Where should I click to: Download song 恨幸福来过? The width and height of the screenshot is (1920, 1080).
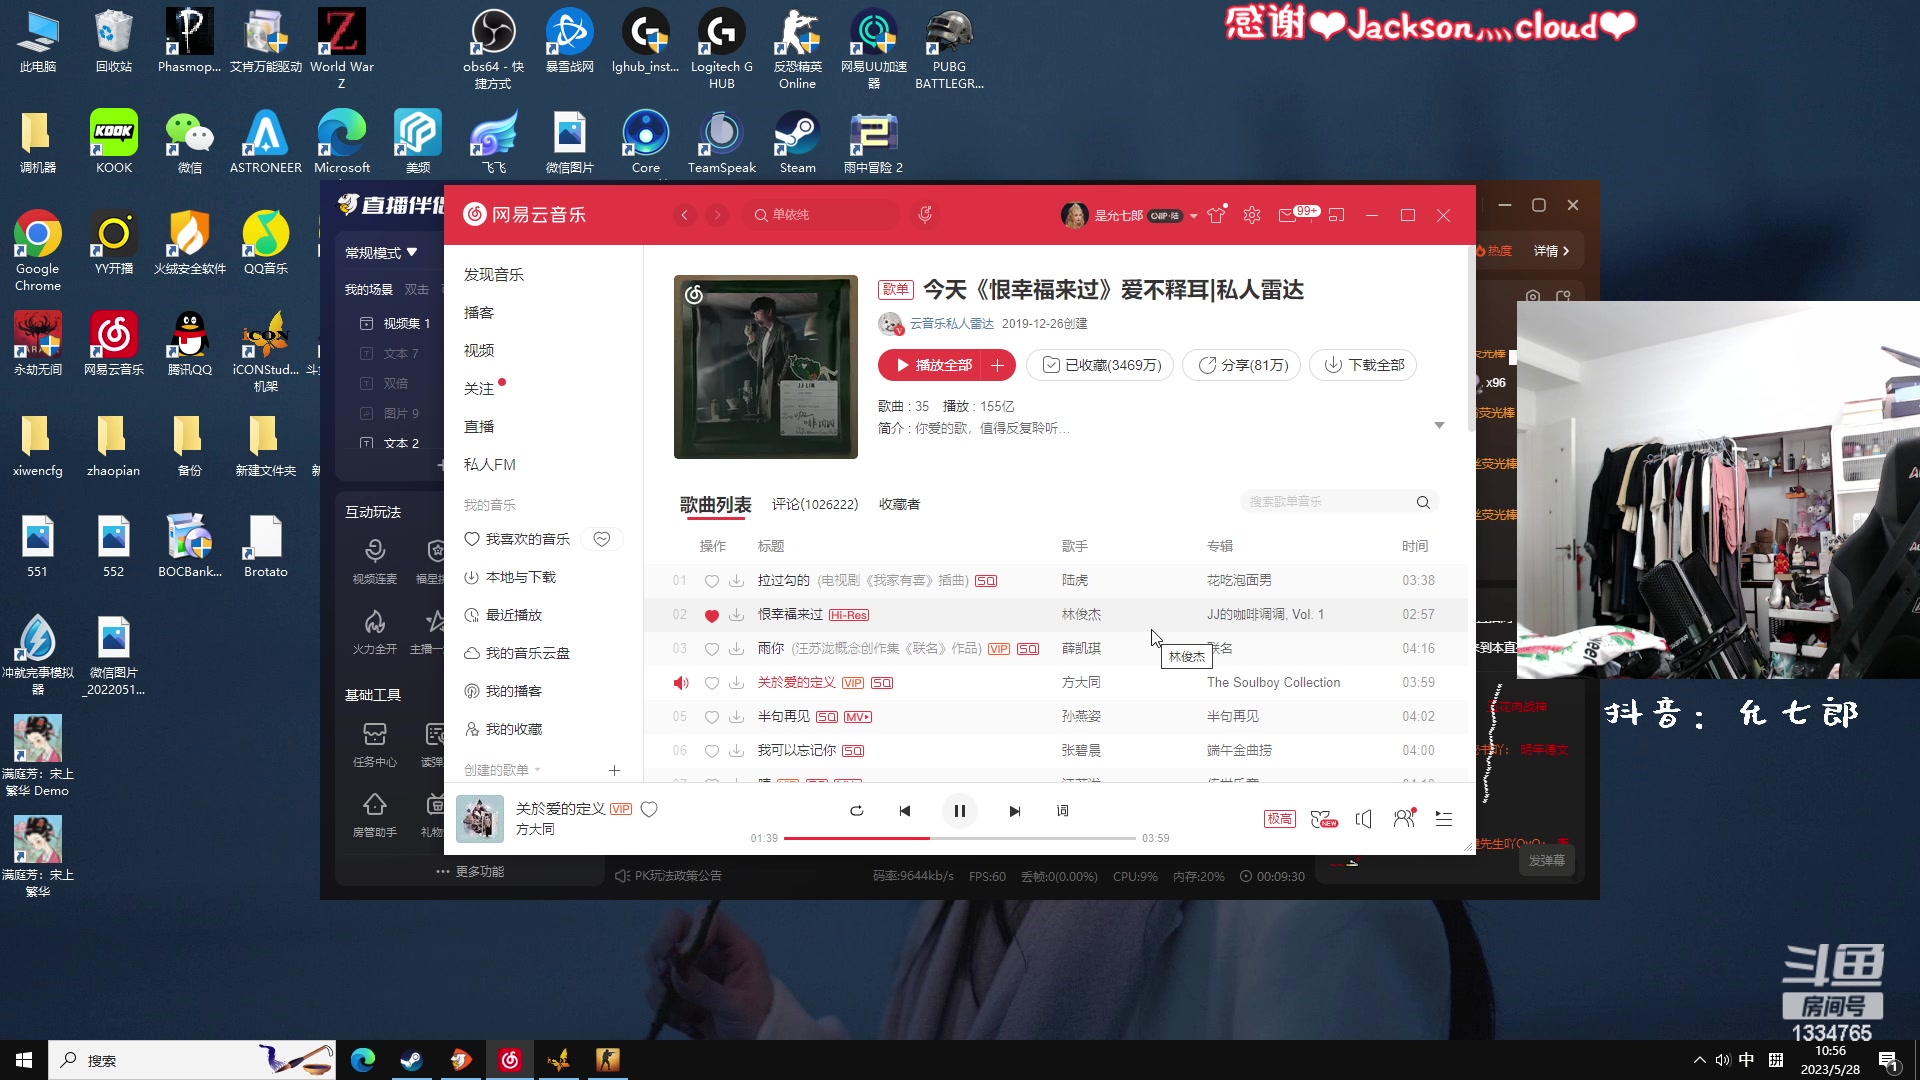(x=736, y=615)
